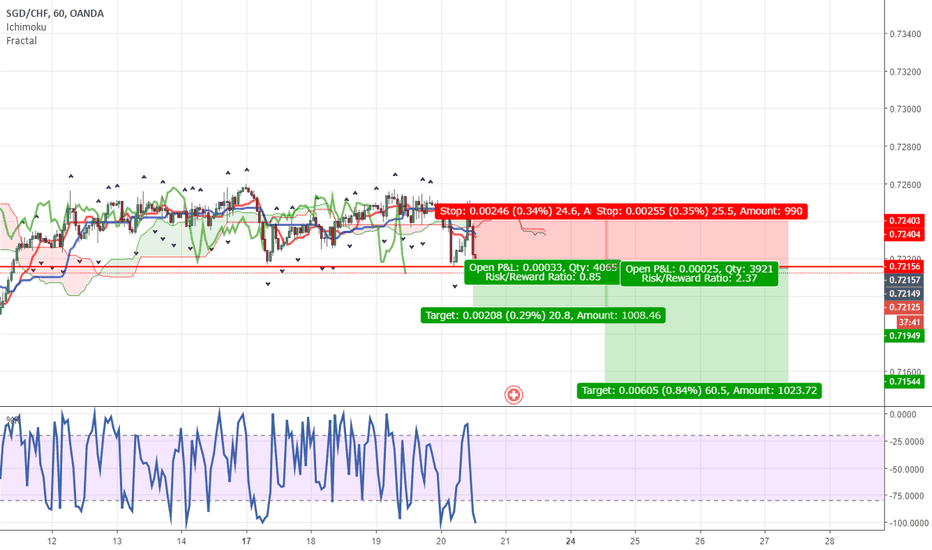Image resolution: width=932 pixels, height=550 pixels.
Task: Click the 0.73000 price axis label
Action: (905, 109)
